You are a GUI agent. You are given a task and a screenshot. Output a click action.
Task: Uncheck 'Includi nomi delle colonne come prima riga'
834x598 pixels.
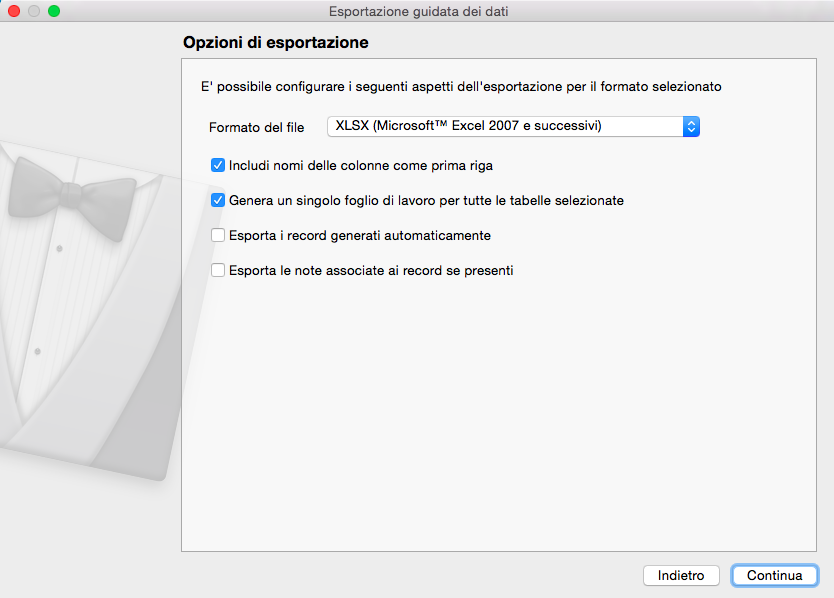(x=218, y=165)
